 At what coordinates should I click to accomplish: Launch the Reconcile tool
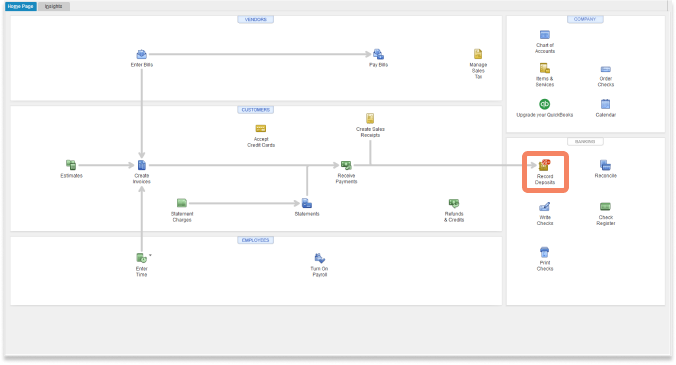point(605,165)
